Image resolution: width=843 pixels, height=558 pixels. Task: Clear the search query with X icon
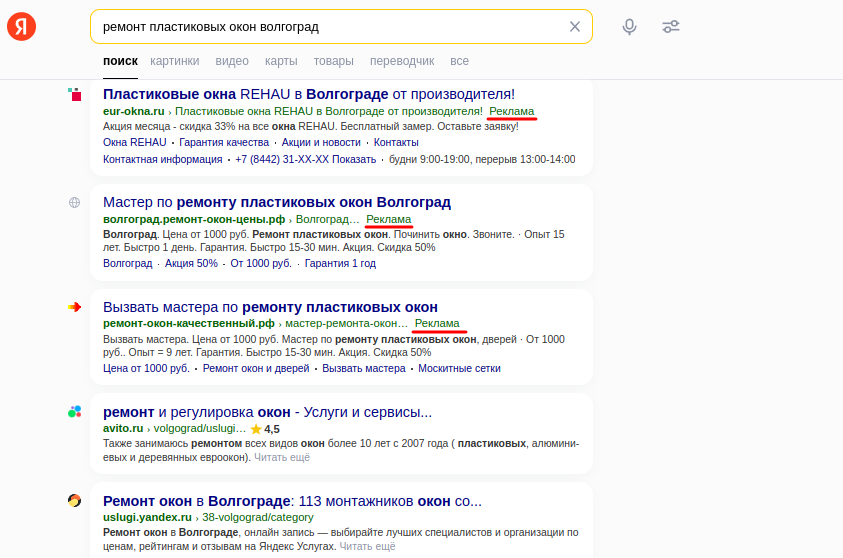(575, 26)
